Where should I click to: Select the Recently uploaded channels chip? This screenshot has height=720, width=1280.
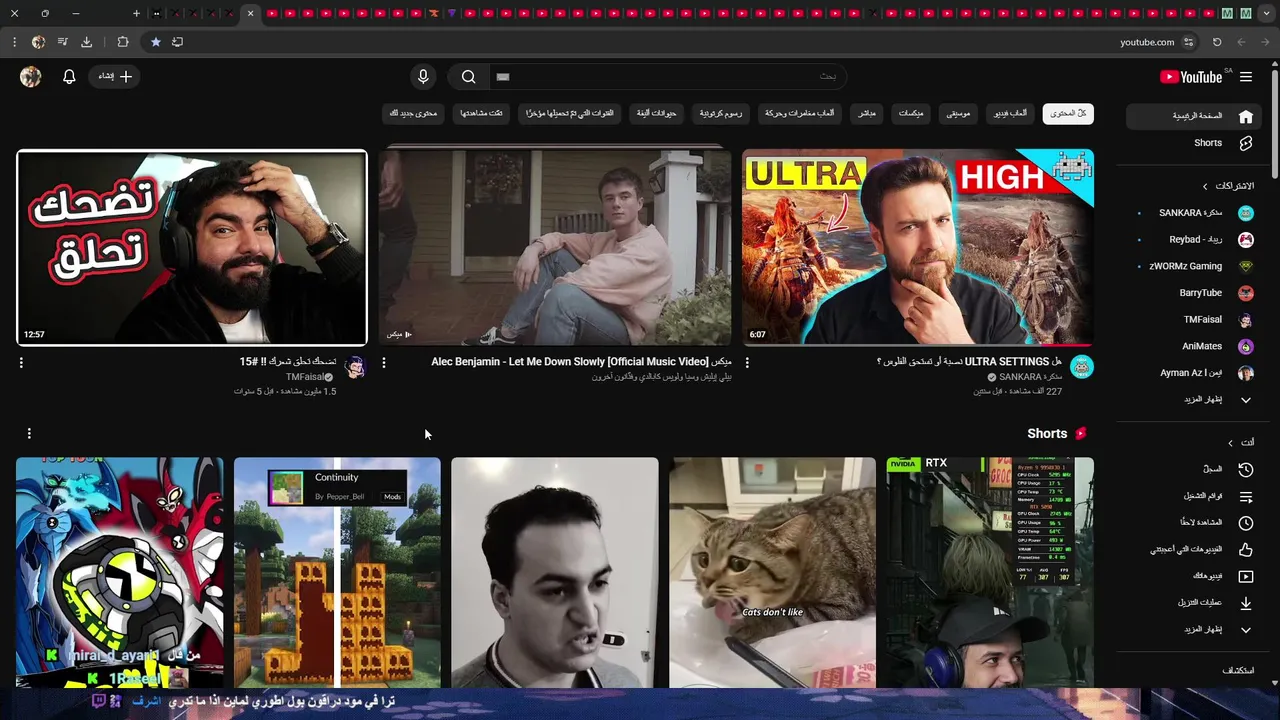pyautogui.click(x=571, y=114)
